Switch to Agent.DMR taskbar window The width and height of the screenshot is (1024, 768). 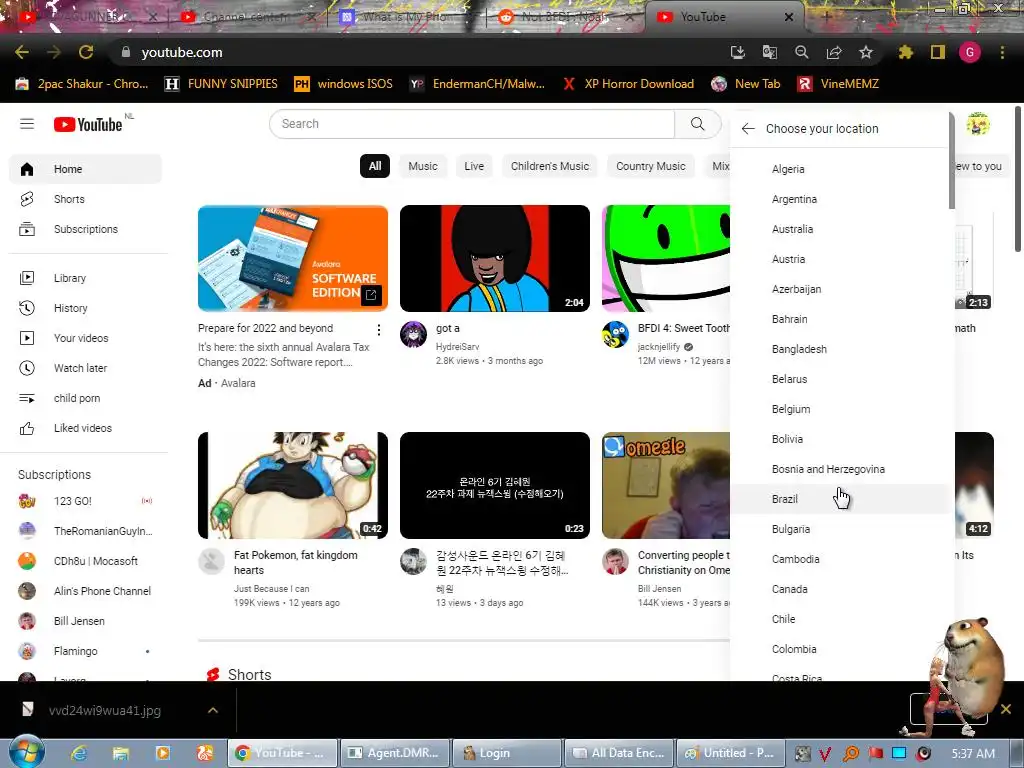click(x=394, y=753)
